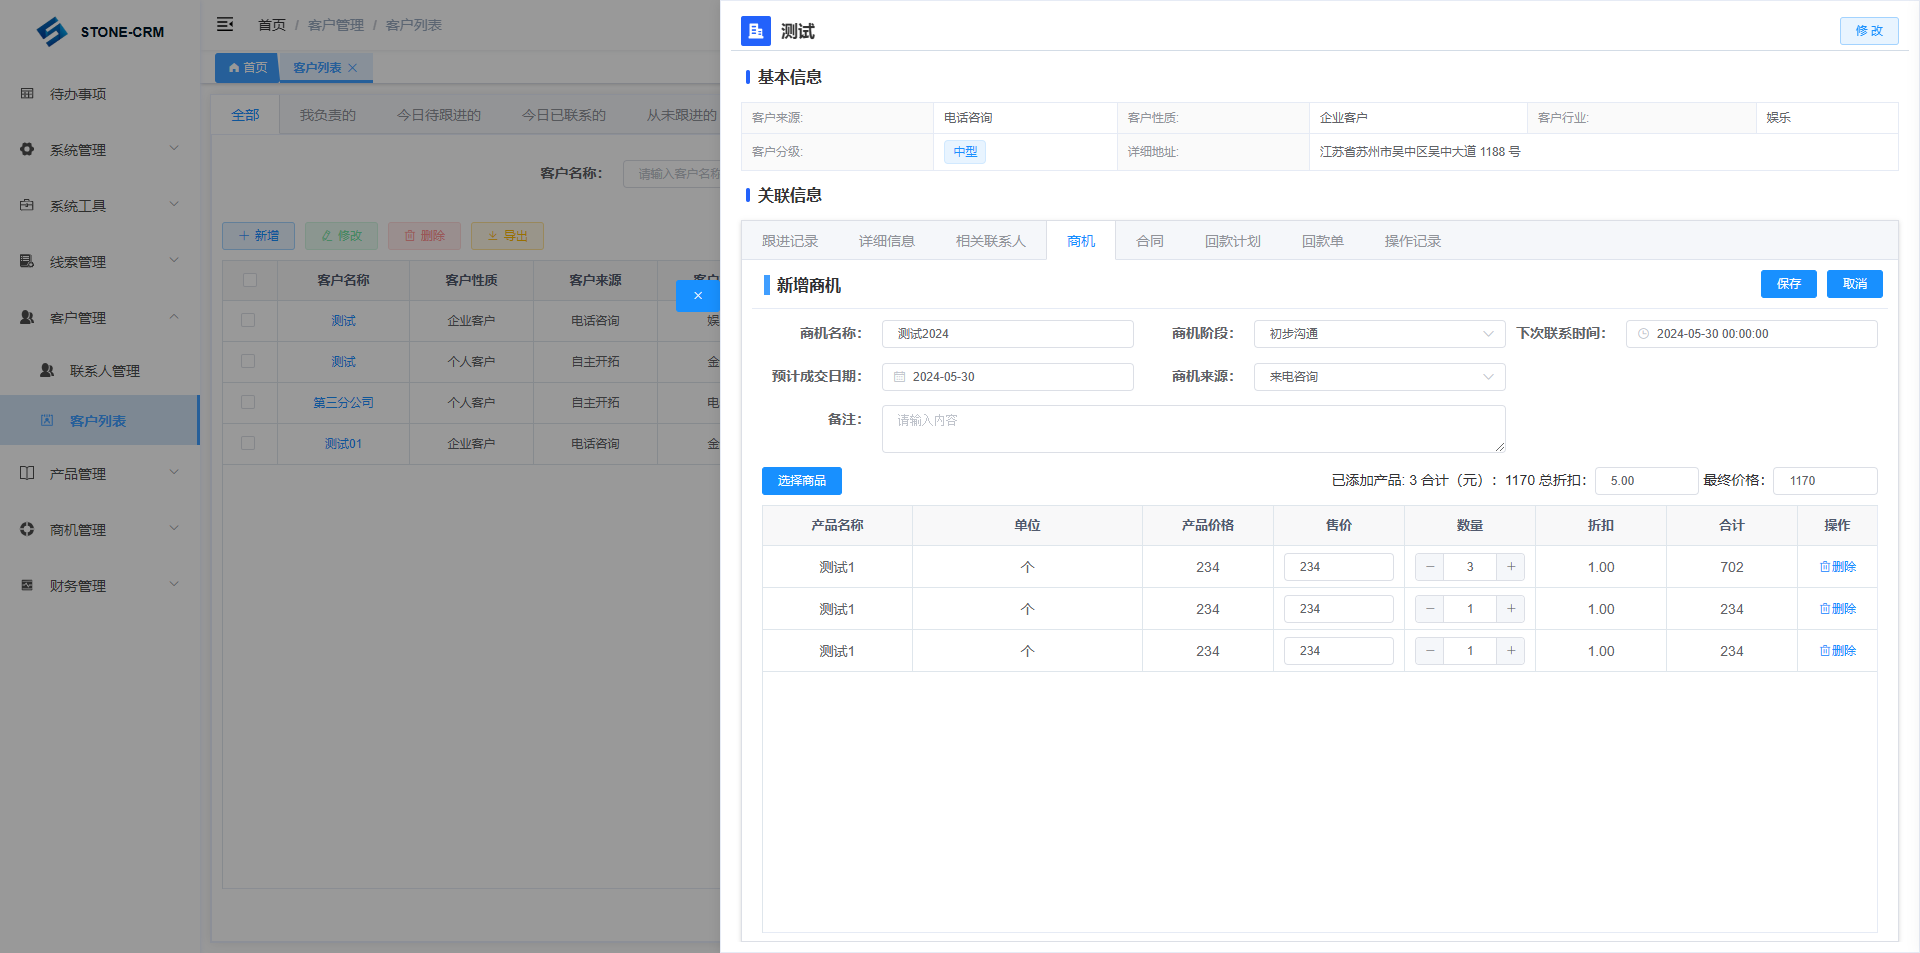Switch to the 相关联系人 tab
Screen dimensions: 1920x953
[x=990, y=241]
